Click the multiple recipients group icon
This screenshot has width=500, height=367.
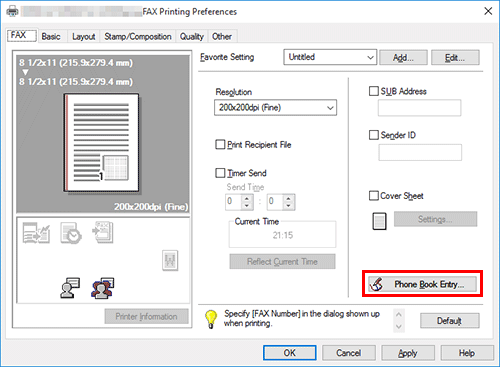tap(103, 288)
